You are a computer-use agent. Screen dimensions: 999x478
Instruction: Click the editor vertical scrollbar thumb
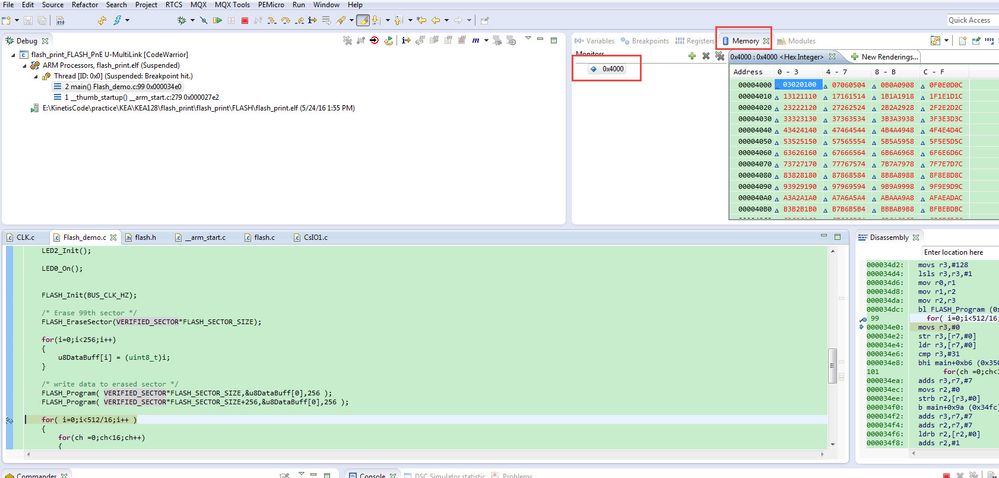(x=832, y=366)
